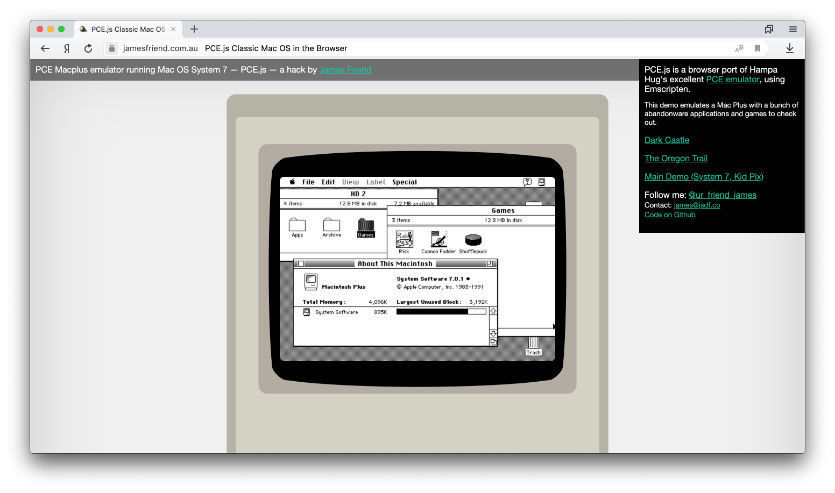Open the Dark Castle demo link
The image size is (835, 493).
(x=666, y=140)
